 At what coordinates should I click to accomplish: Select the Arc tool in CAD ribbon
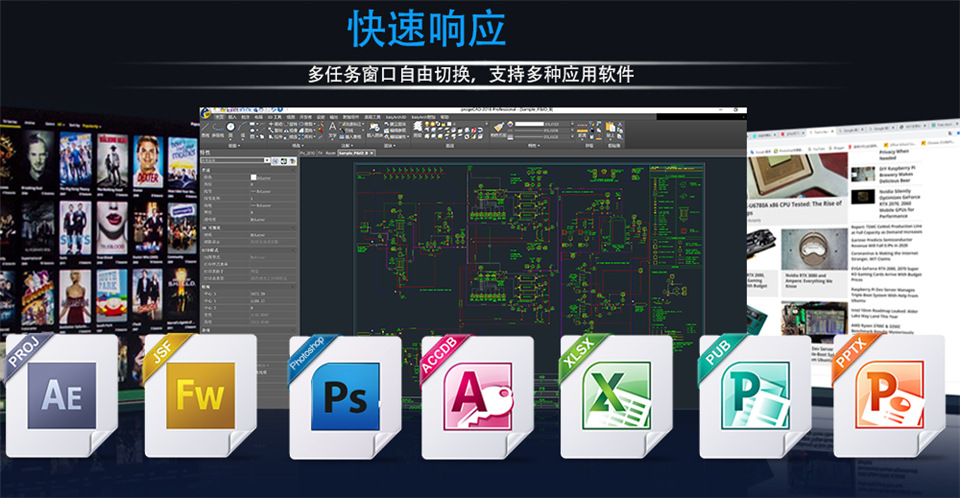pyautogui.click(x=243, y=129)
